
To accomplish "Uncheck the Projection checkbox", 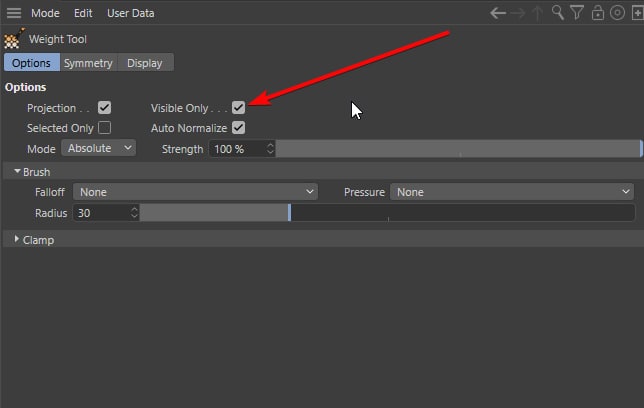I will (x=104, y=108).
